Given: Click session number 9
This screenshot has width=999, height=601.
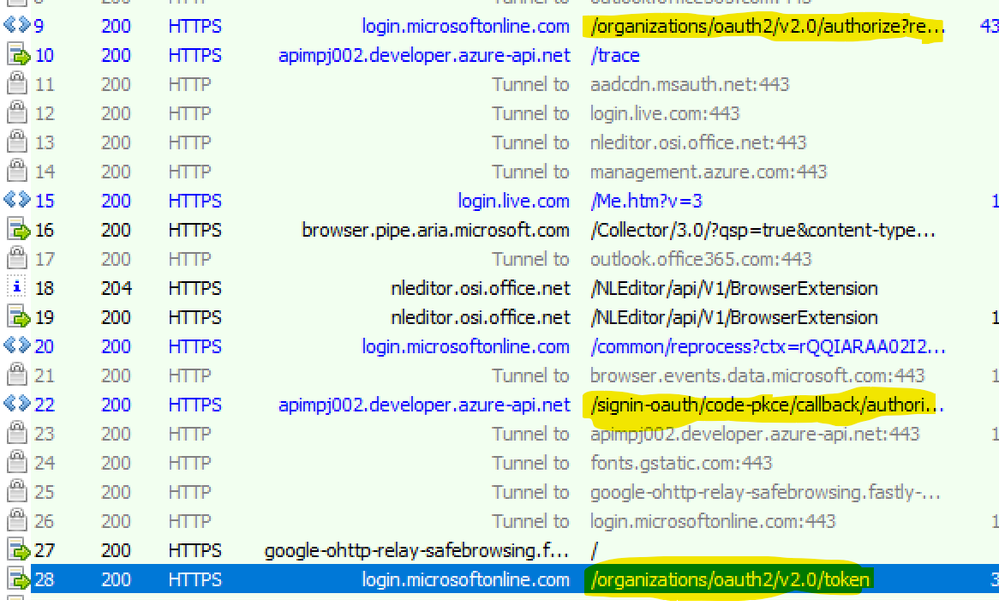Looking at the screenshot, I should [39, 27].
